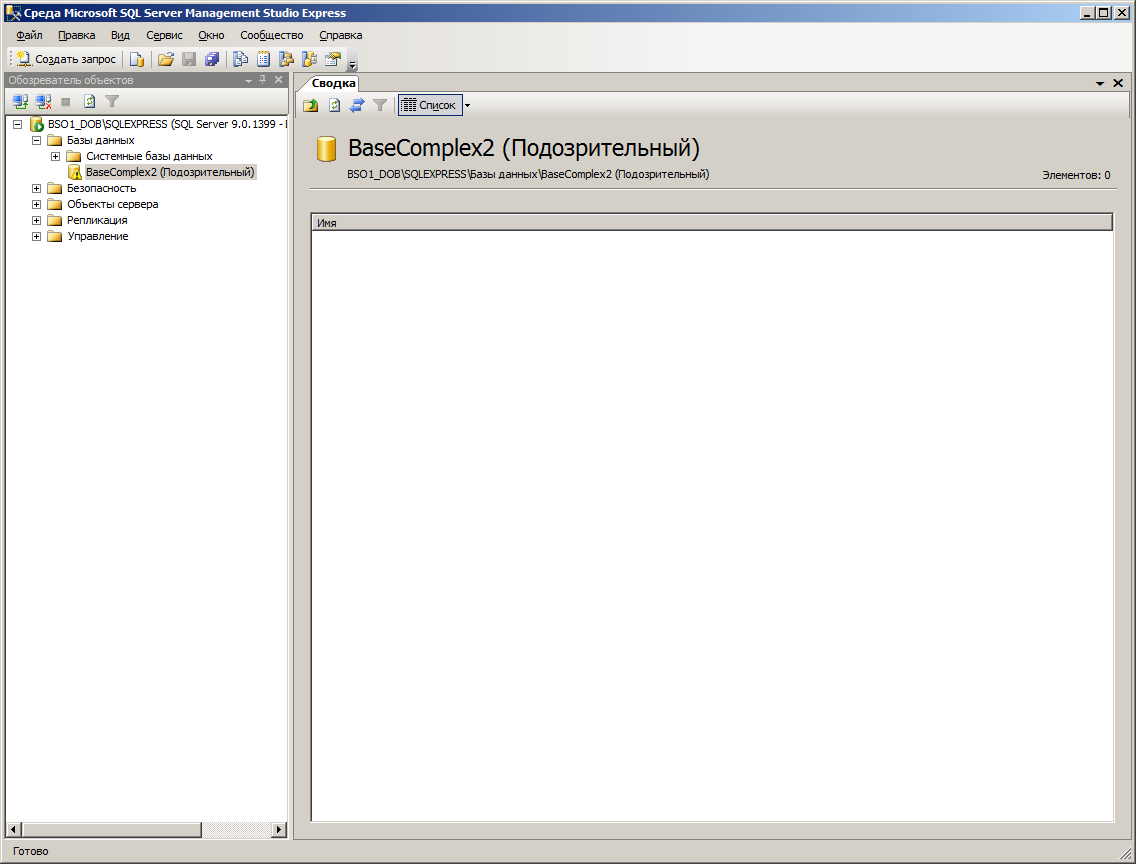Open the Object Explorer window position dropdown
This screenshot has height=864, width=1136.
[x=248, y=80]
